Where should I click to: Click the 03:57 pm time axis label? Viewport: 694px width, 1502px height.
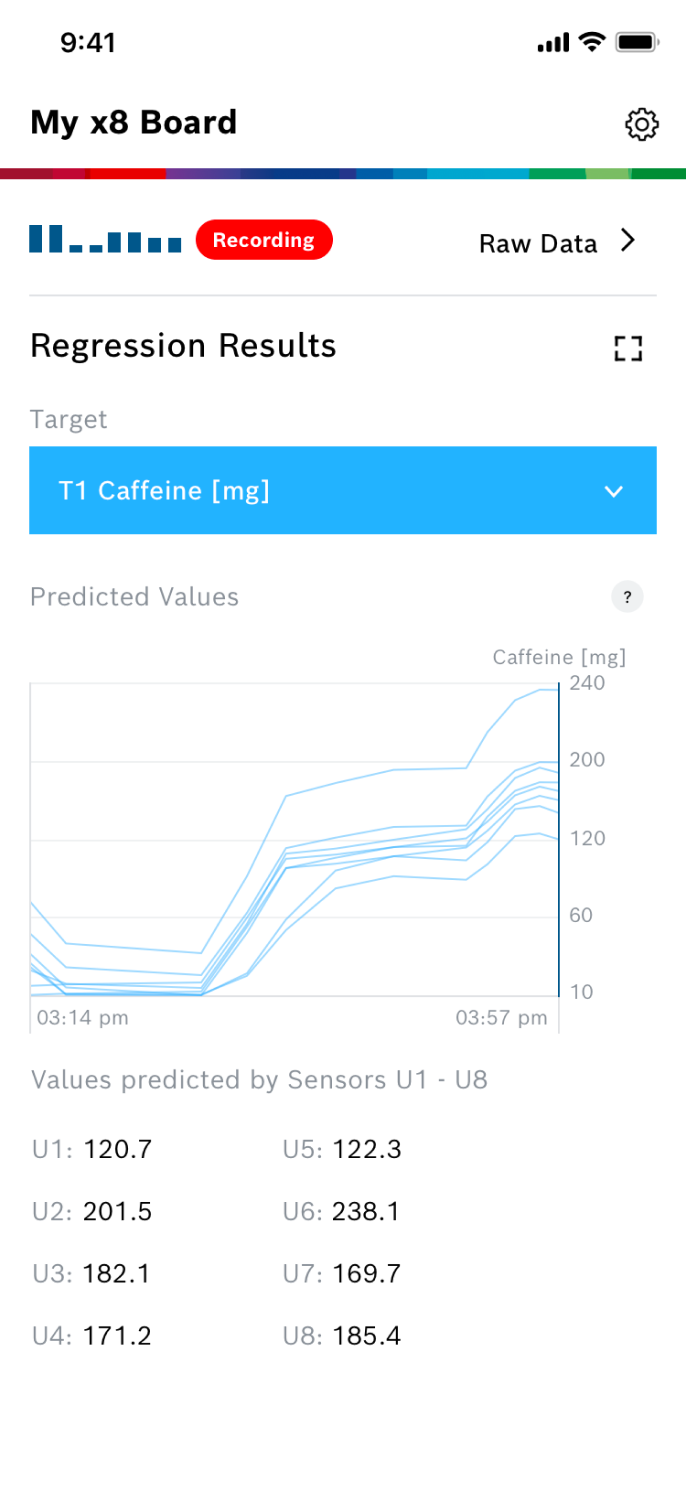coord(502,1018)
